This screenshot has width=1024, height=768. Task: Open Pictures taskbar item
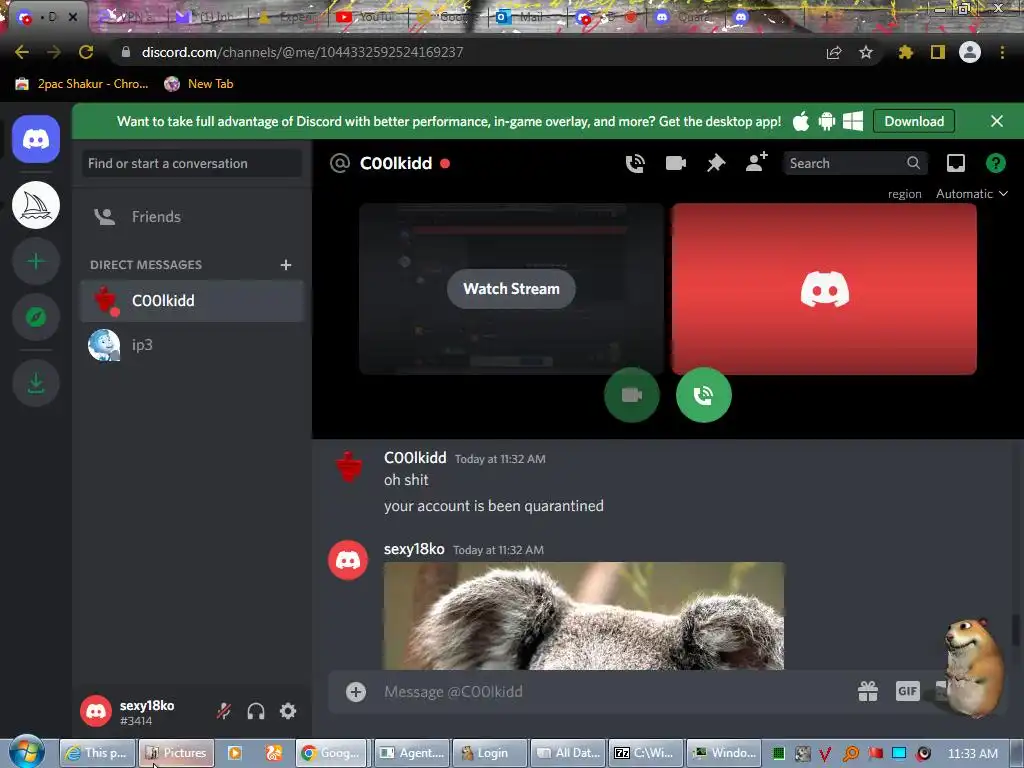[x=176, y=753]
